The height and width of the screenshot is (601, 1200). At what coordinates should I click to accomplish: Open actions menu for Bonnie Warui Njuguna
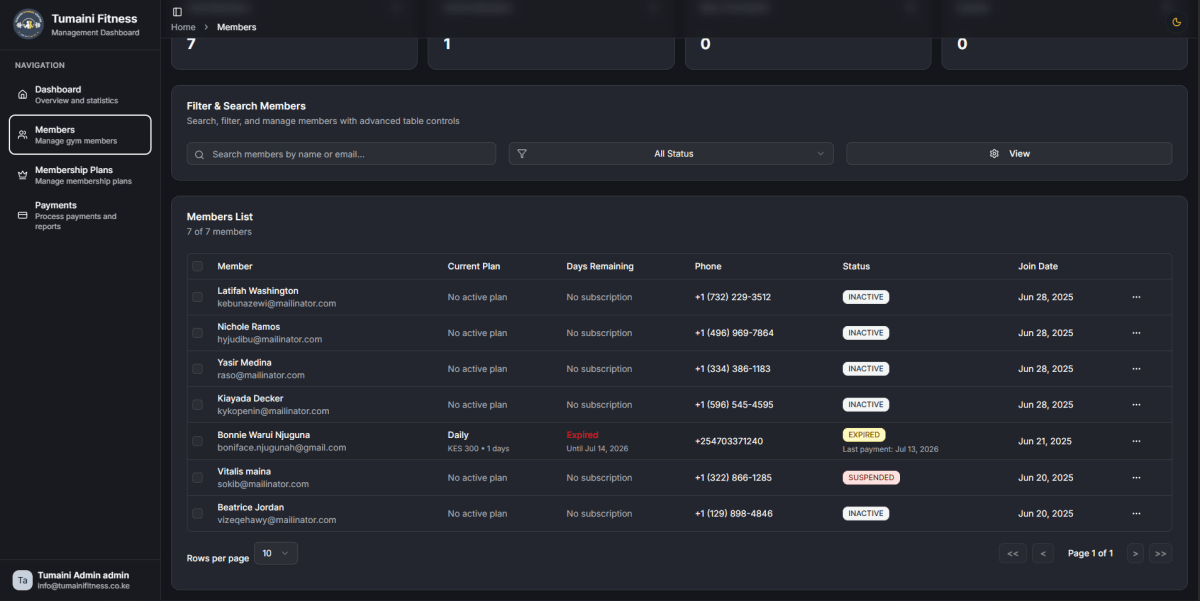click(x=1136, y=441)
